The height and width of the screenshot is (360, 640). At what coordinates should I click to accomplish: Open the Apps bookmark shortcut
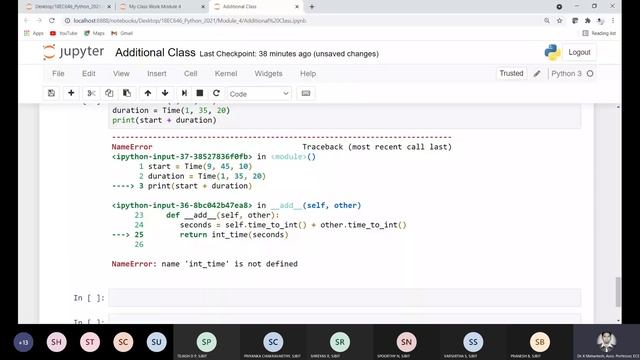click(x=33, y=33)
